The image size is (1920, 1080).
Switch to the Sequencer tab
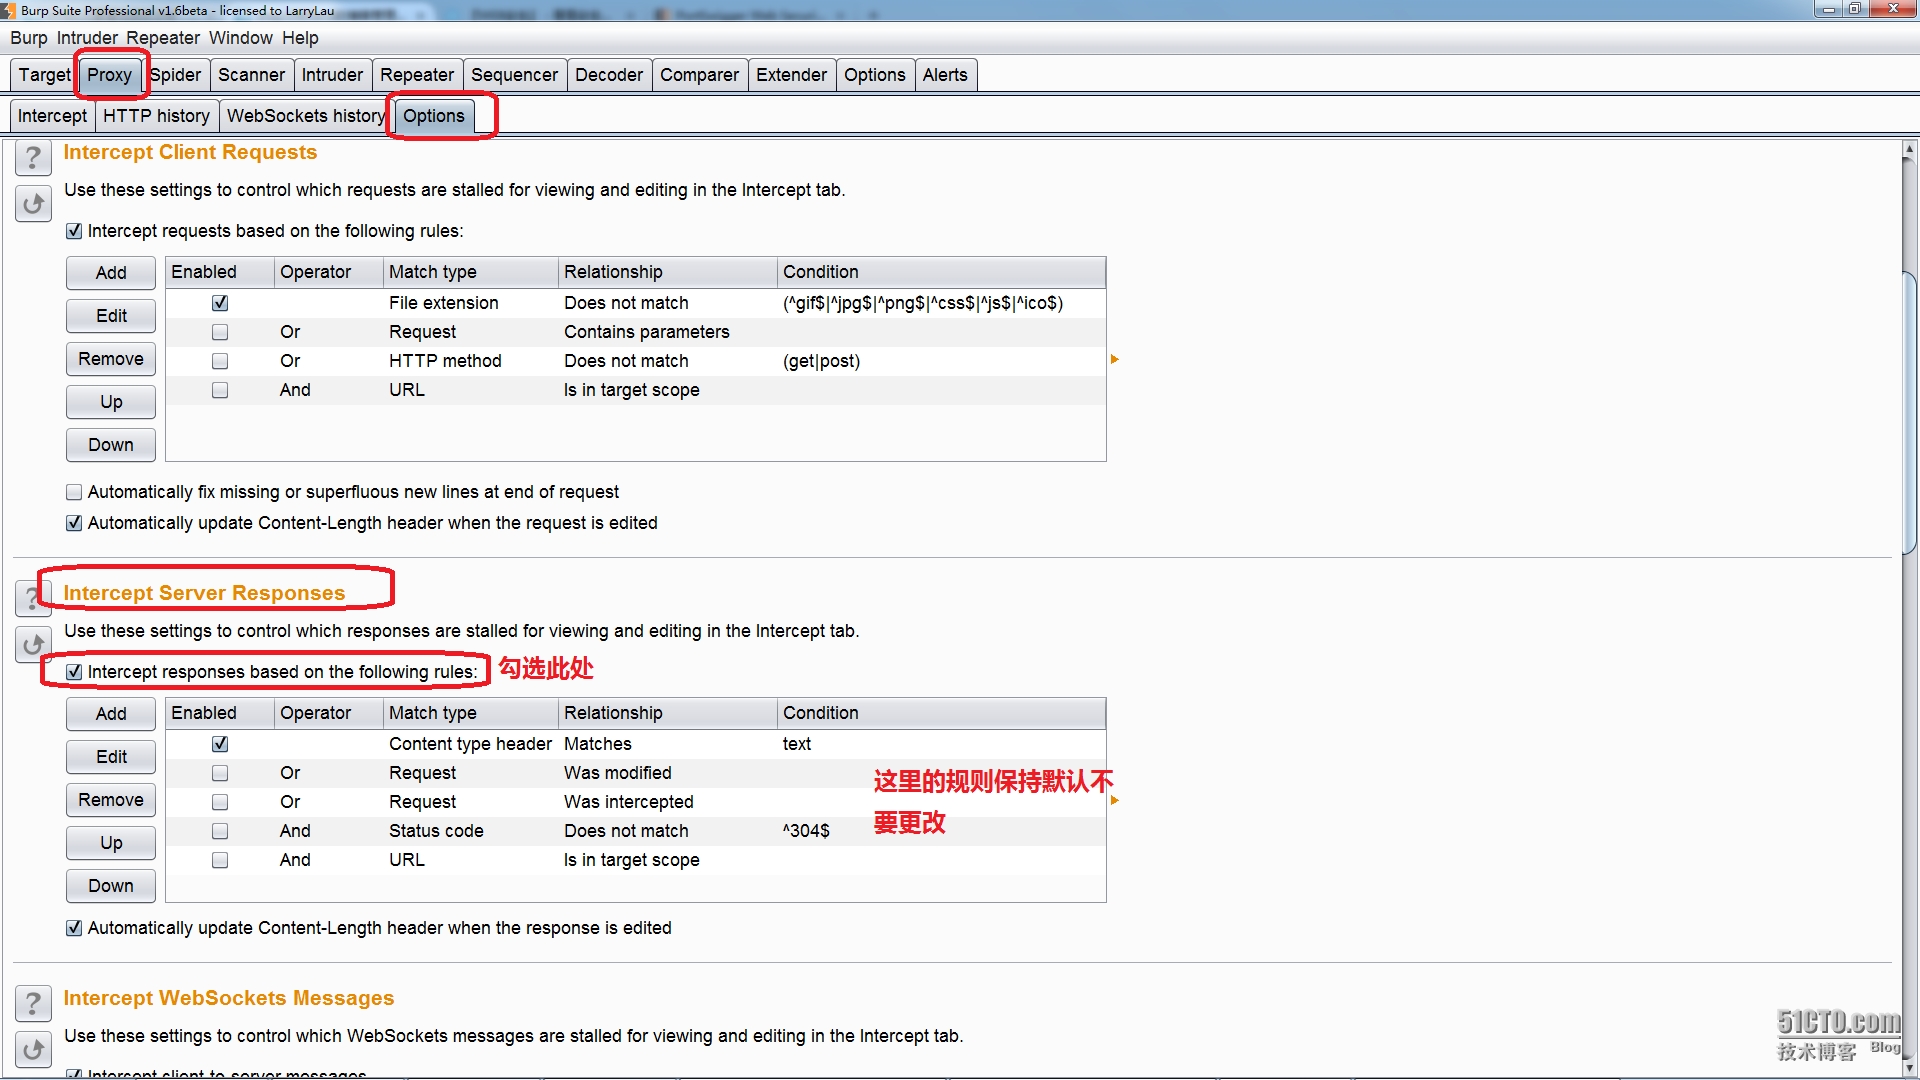tap(514, 75)
